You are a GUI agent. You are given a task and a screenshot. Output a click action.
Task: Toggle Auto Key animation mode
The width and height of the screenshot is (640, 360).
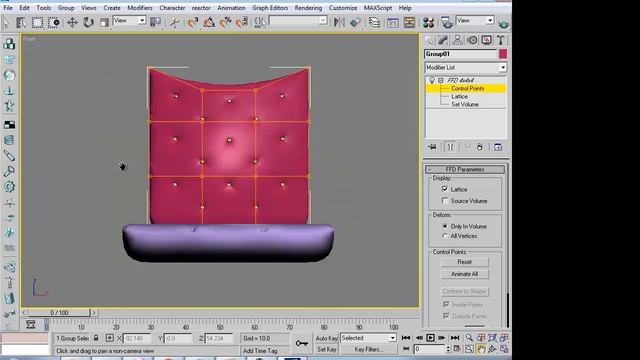coord(327,338)
